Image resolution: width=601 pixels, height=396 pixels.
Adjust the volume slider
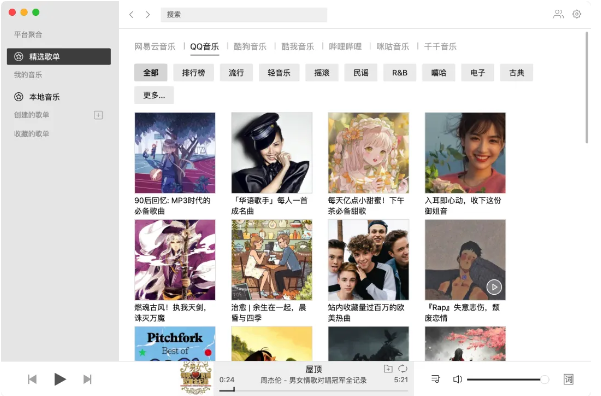pyautogui.click(x=507, y=380)
